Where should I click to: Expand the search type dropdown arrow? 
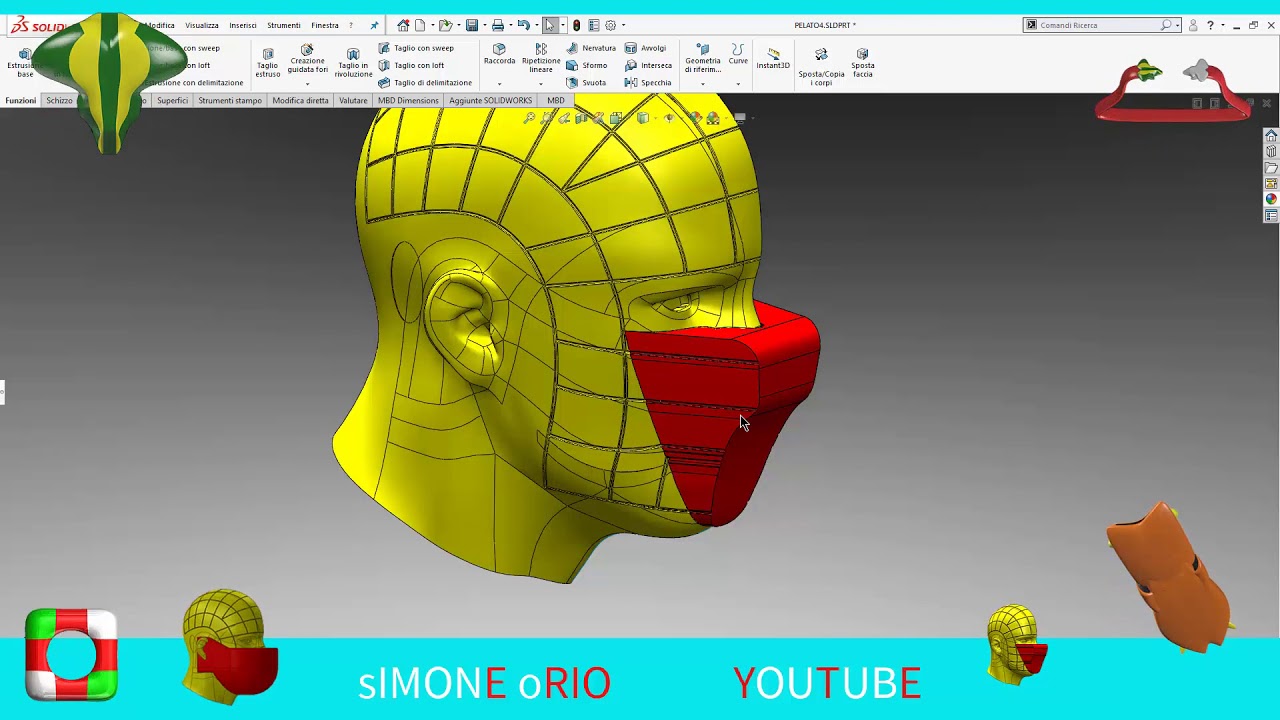click(x=1177, y=25)
